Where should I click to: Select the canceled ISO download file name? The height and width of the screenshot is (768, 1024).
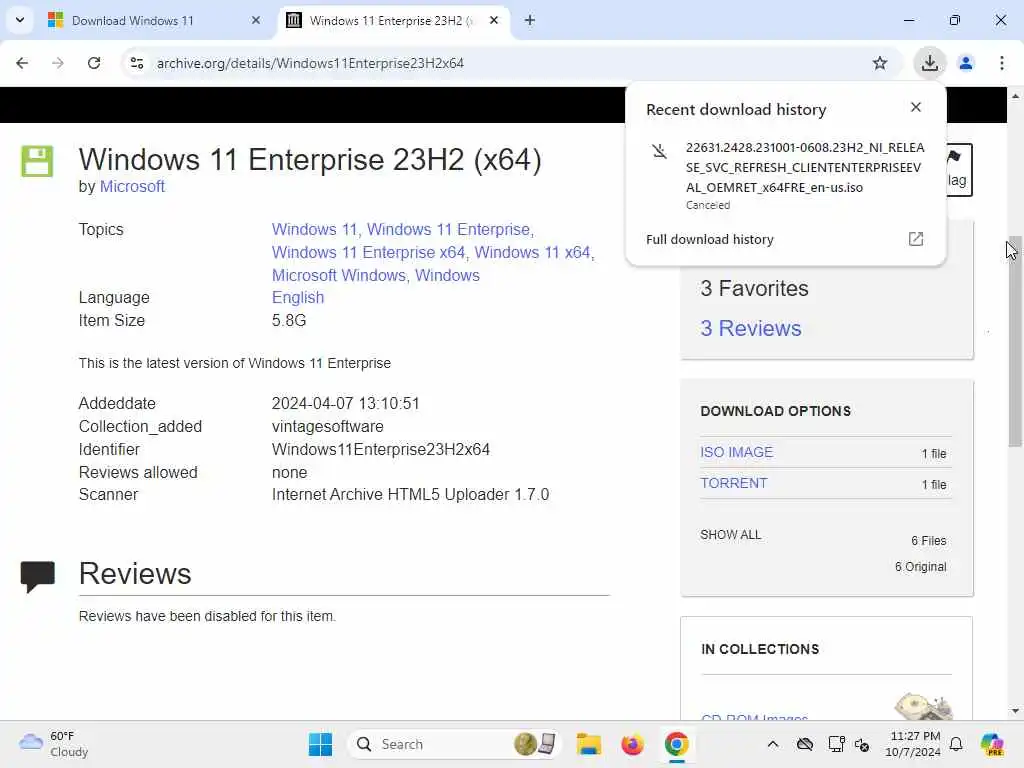tap(805, 168)
